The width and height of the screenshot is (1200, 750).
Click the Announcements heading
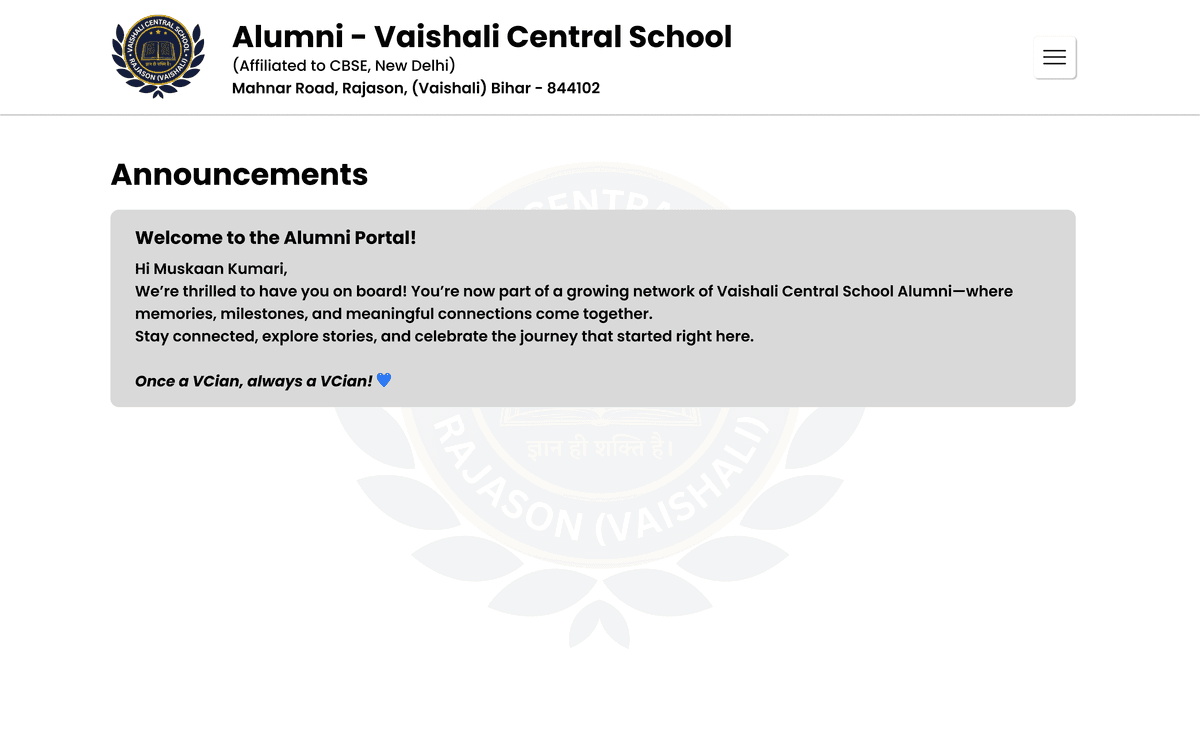tap(239, 174)
